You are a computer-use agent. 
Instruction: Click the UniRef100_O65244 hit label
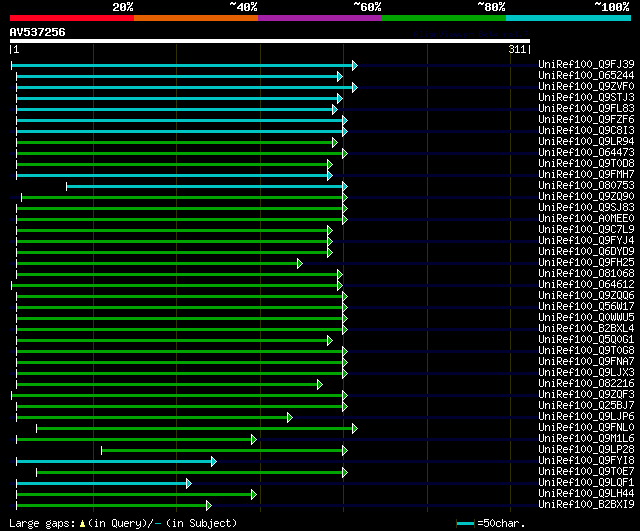tap(586, 75)
